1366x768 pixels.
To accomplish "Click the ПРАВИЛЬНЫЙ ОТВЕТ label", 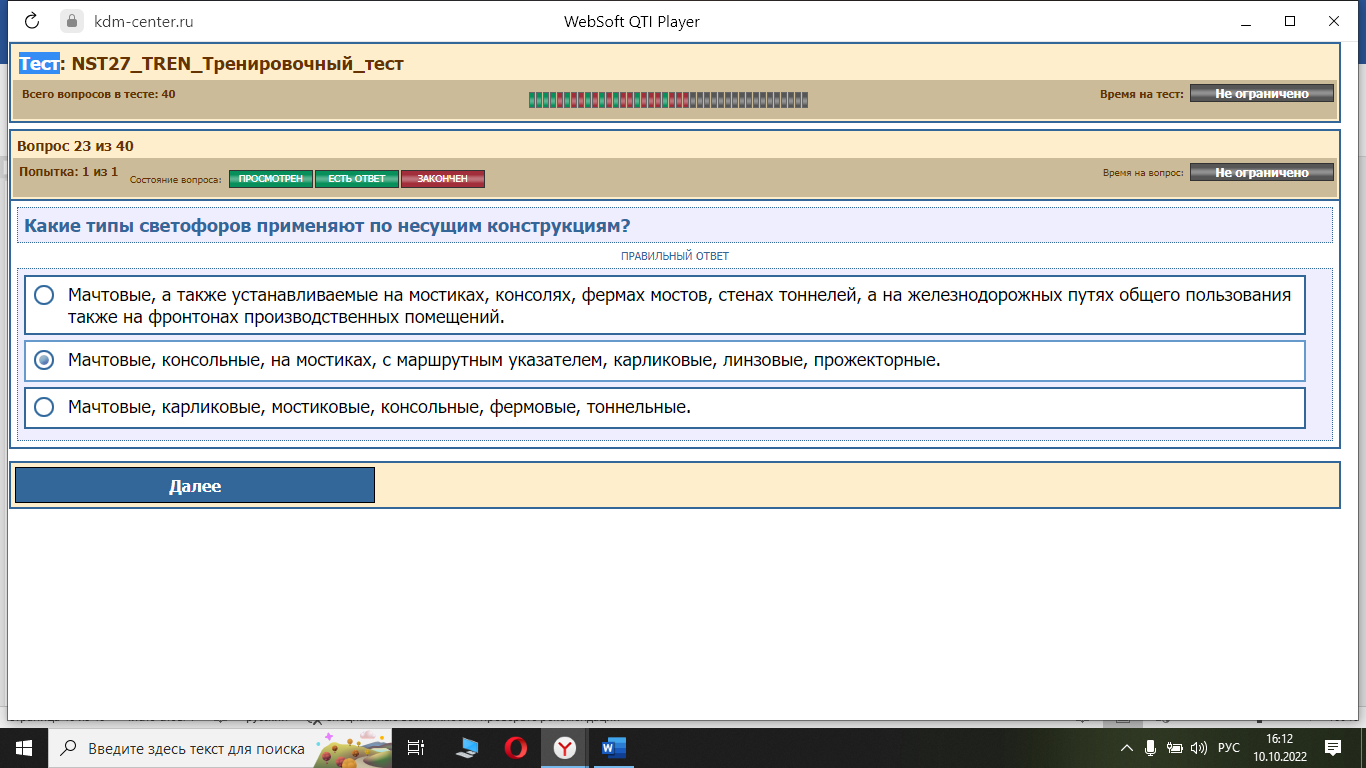I will coord(675,256).
